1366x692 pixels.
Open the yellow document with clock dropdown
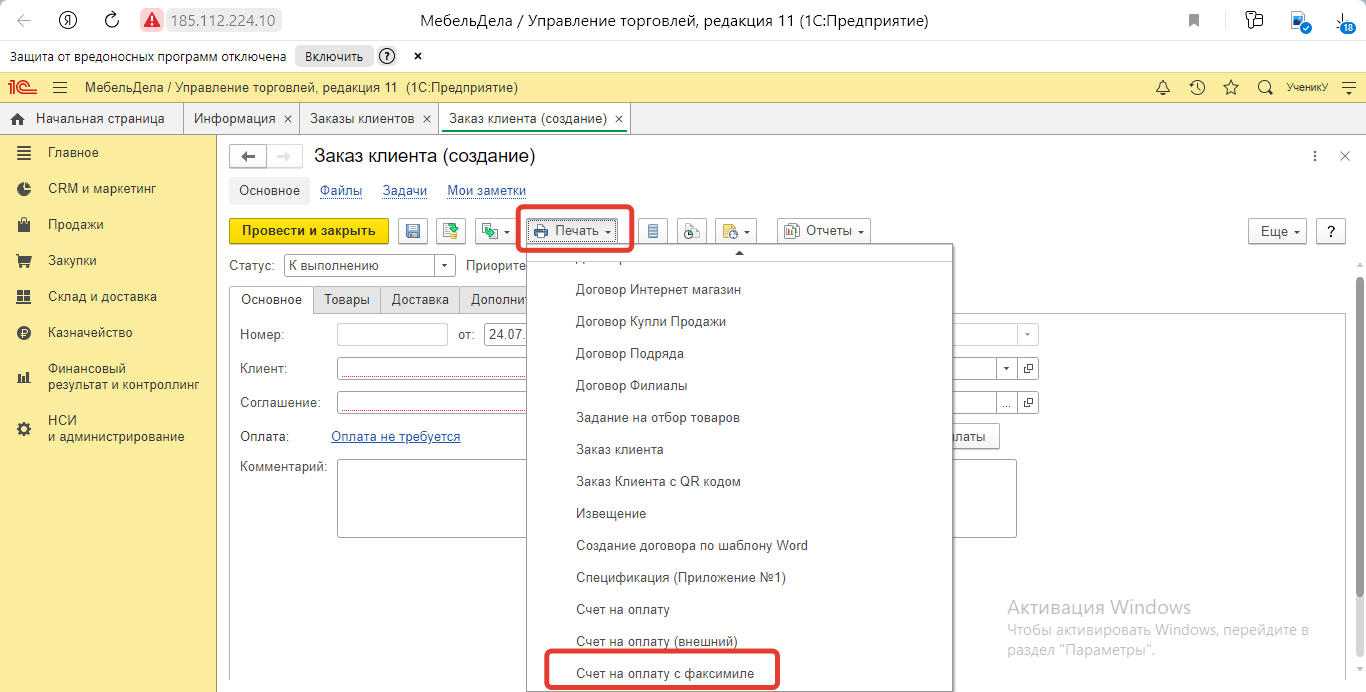736,231
